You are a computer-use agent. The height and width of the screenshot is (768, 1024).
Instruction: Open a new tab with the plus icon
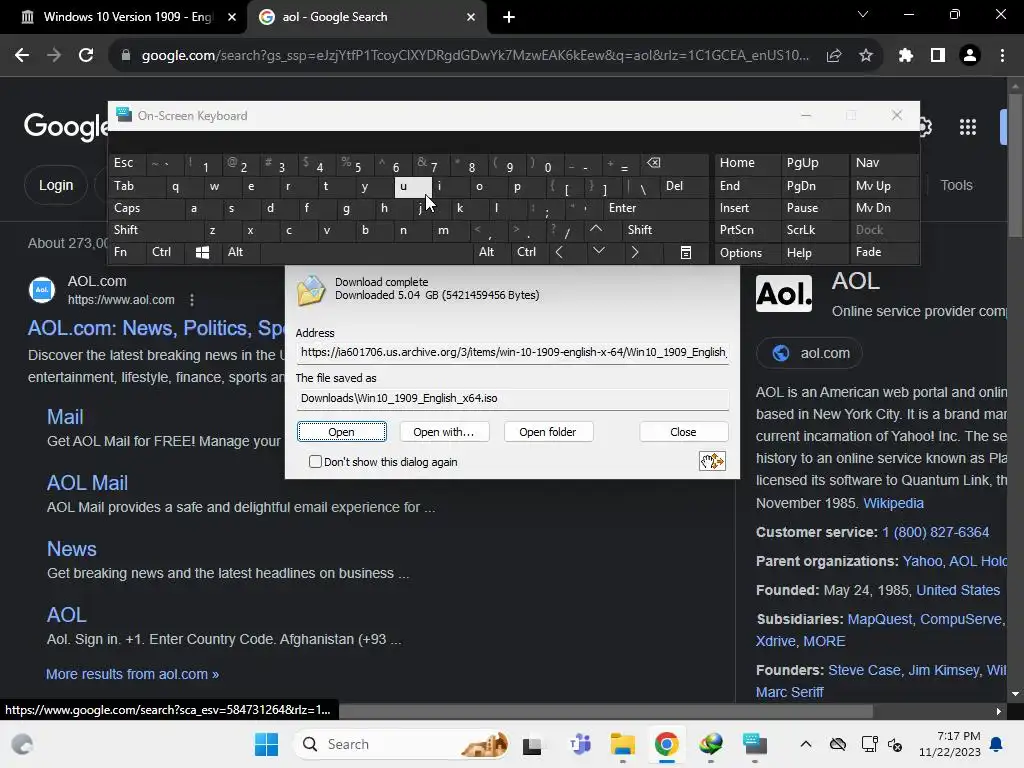click(x=509, y=17)
